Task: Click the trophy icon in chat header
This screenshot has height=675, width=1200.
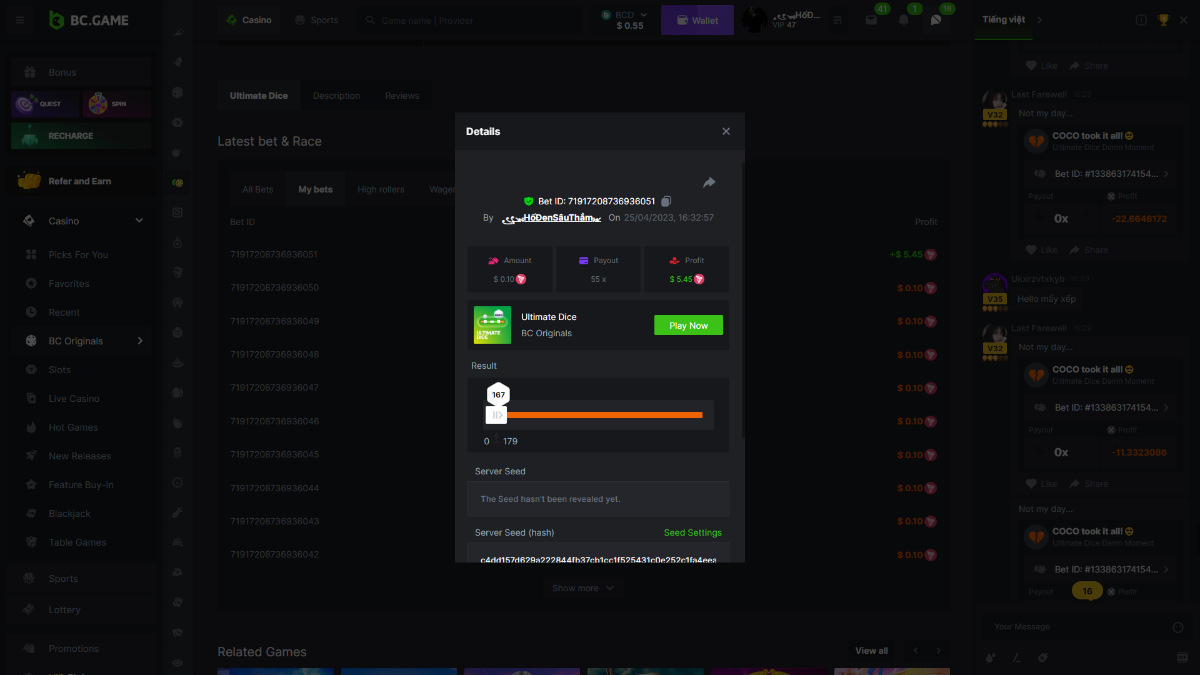Action: click(x=1163, y=20)
